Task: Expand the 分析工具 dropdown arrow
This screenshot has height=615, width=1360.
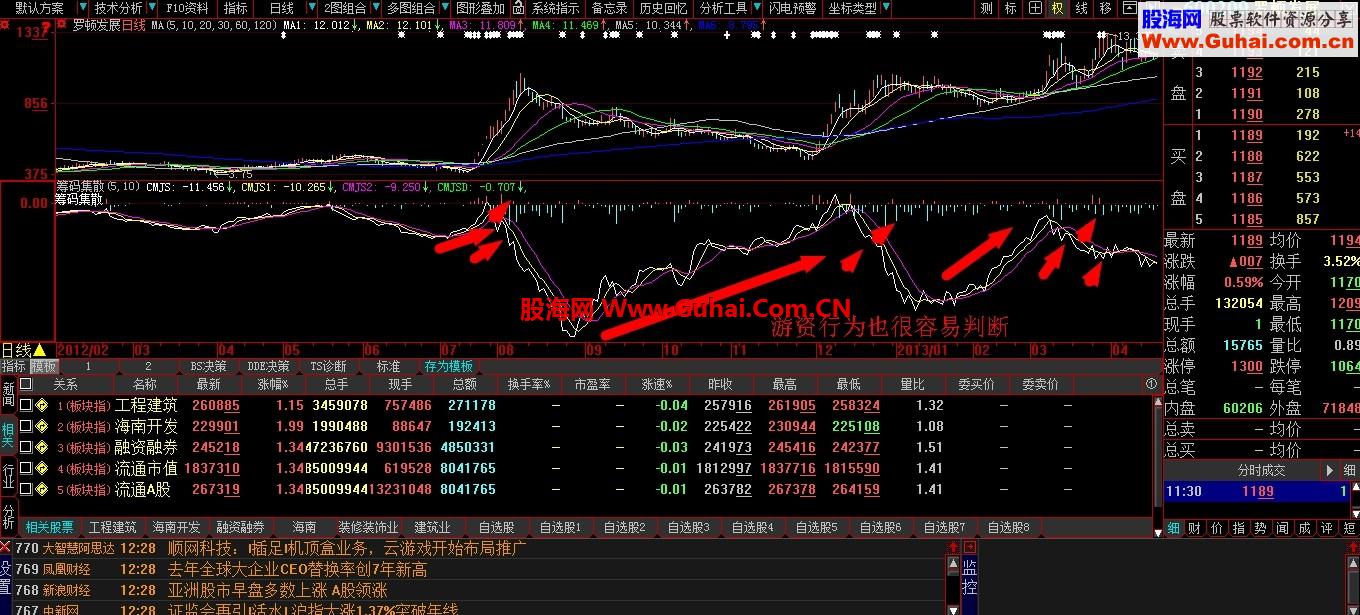Action: coord(755,8)
